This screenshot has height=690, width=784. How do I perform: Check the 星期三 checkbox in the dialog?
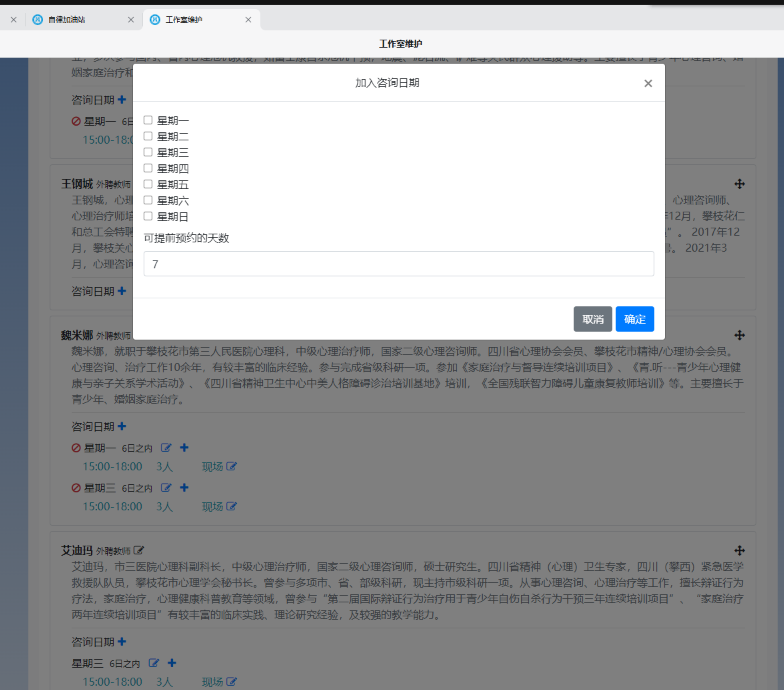[148, 152]
